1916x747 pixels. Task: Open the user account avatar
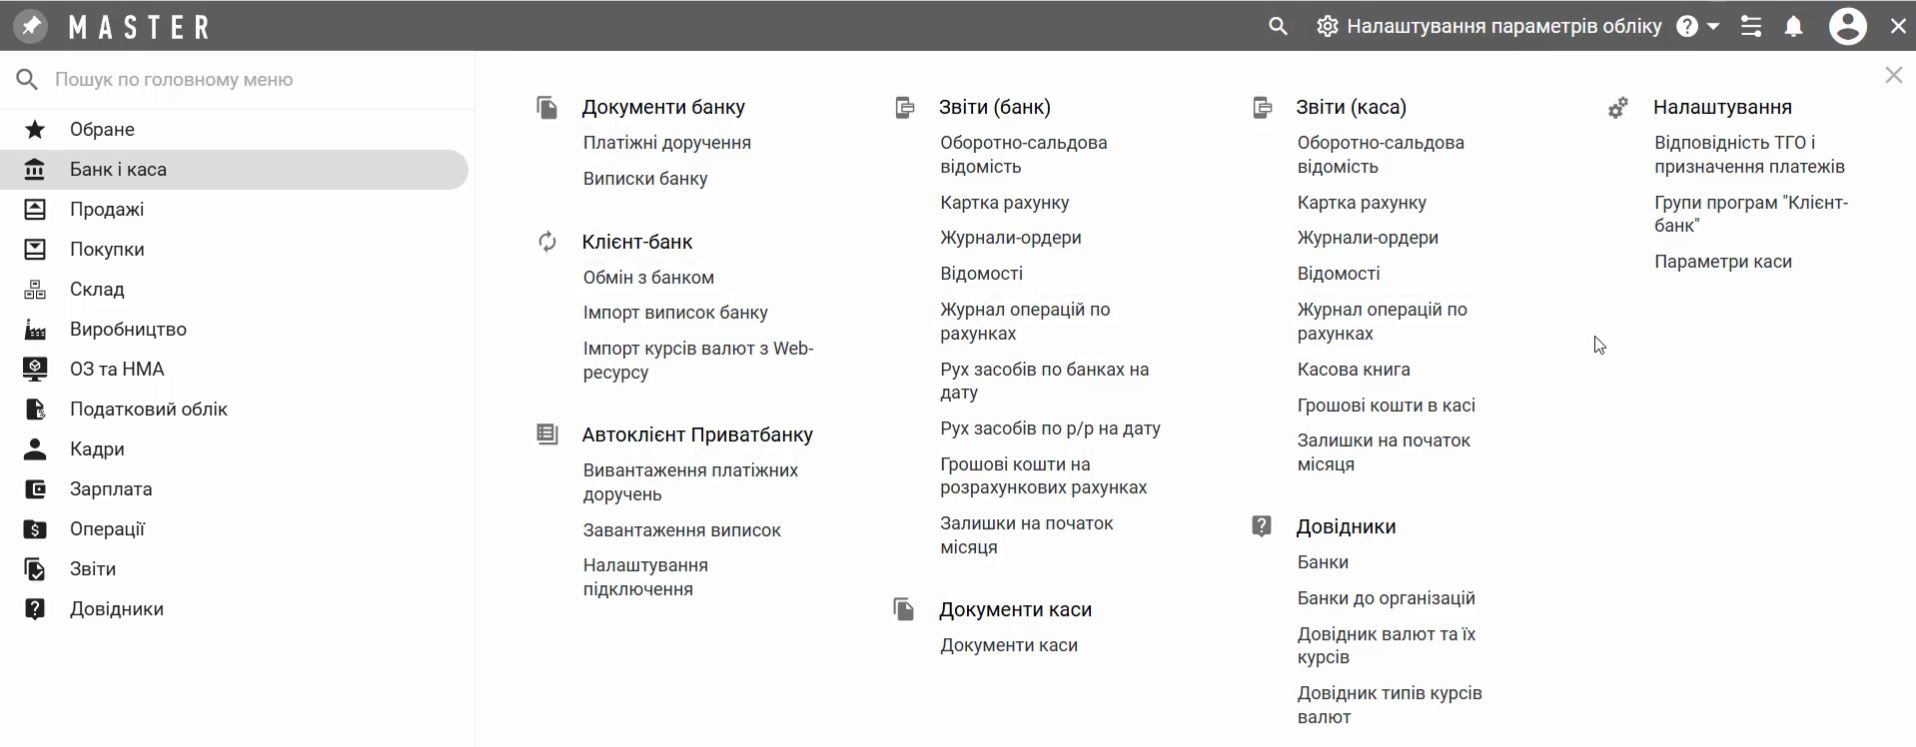1848,26
